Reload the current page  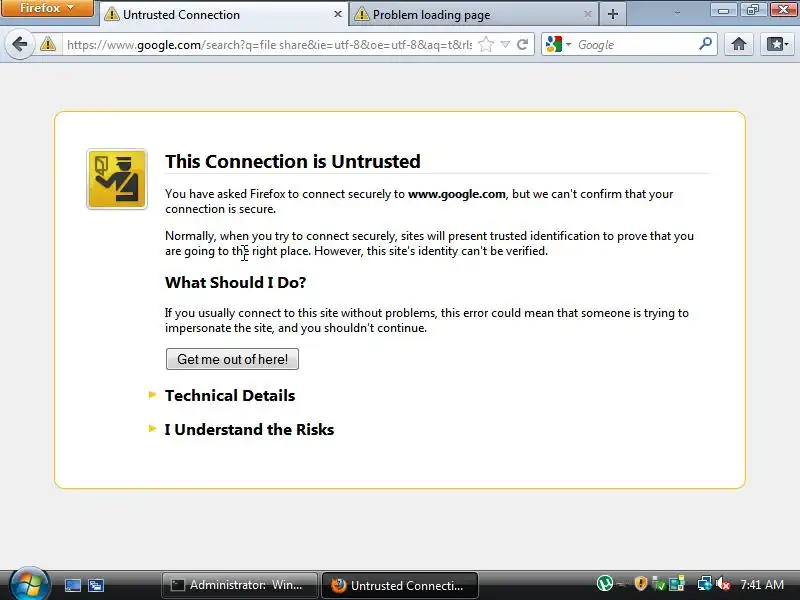pos(522,45)
